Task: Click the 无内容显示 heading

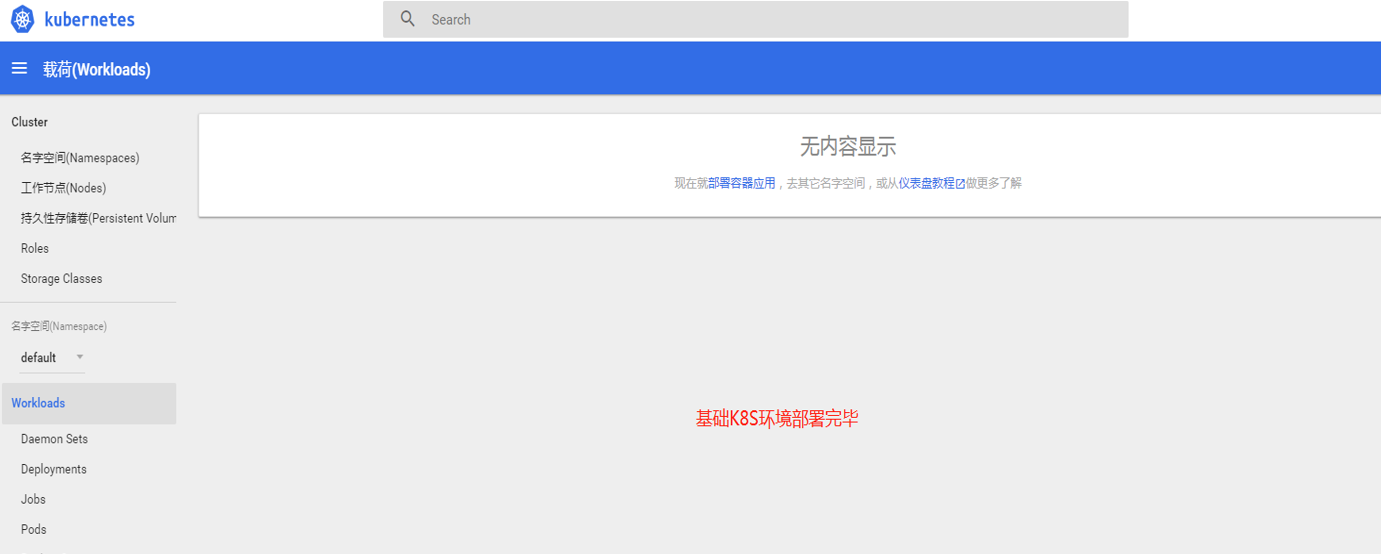Action: click(848, 147)
